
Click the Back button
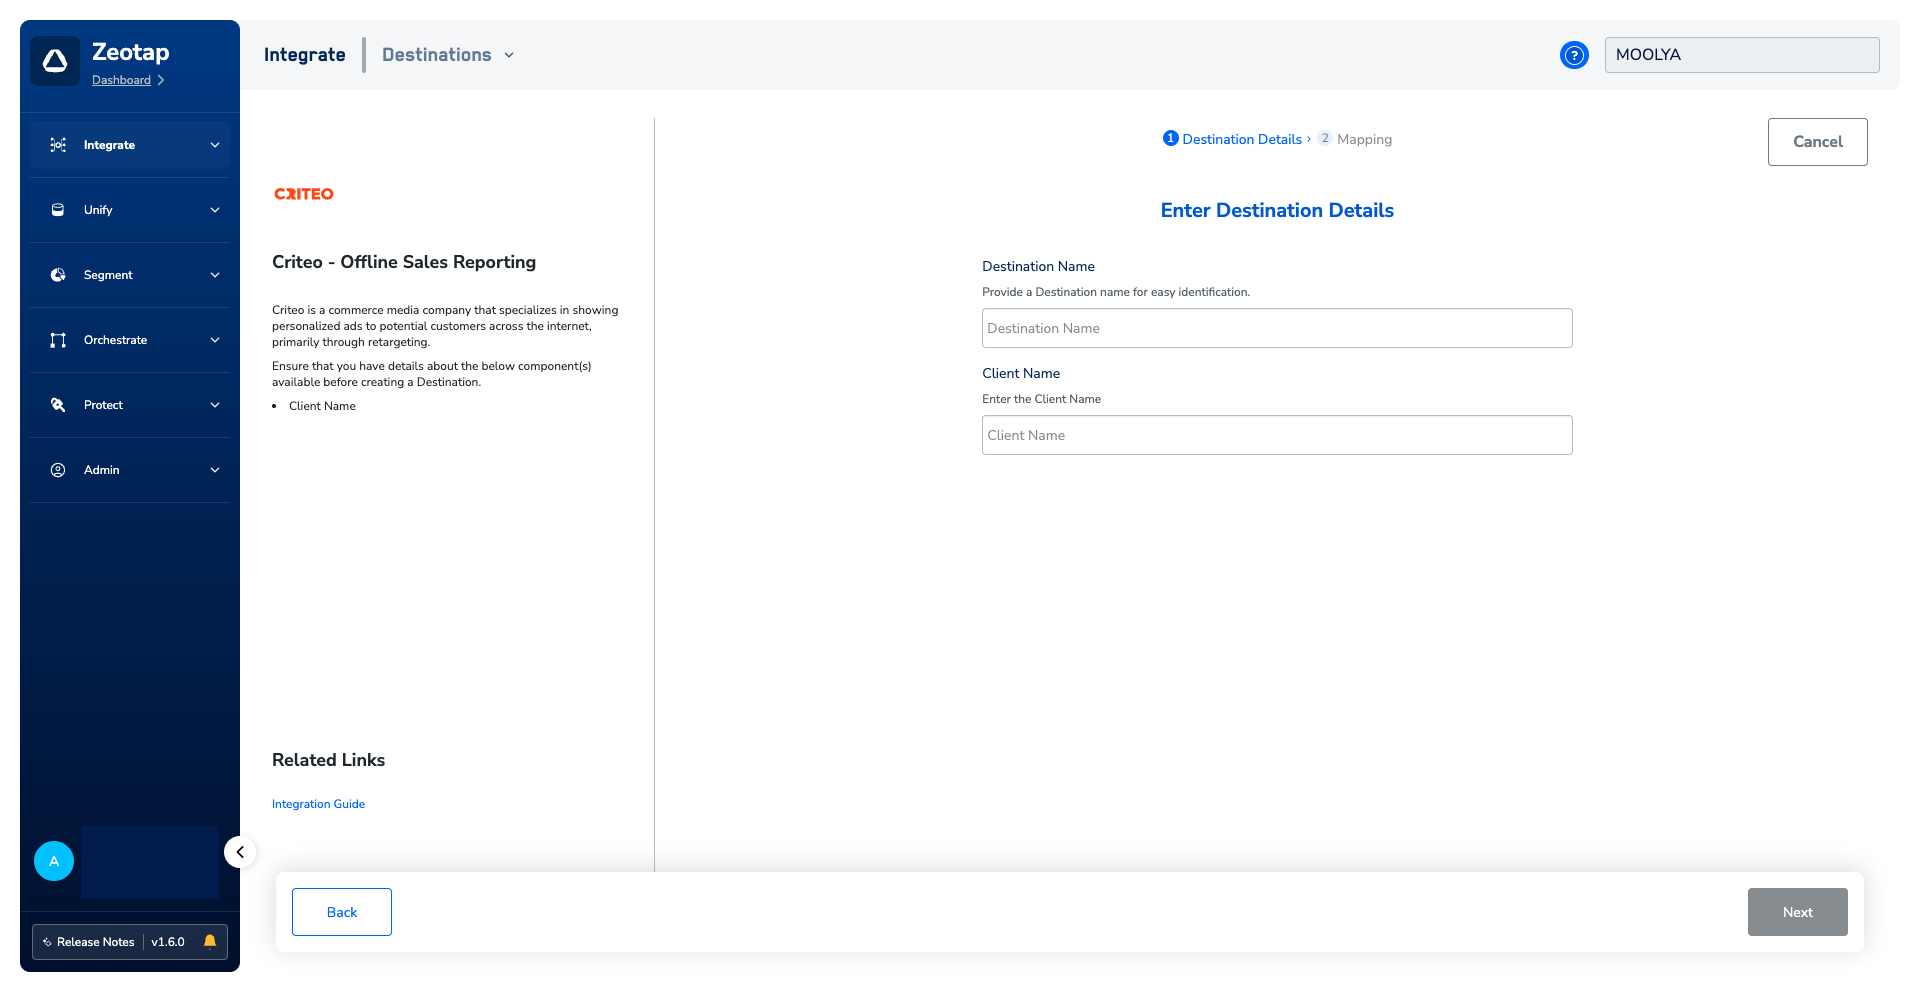[342, 912]
